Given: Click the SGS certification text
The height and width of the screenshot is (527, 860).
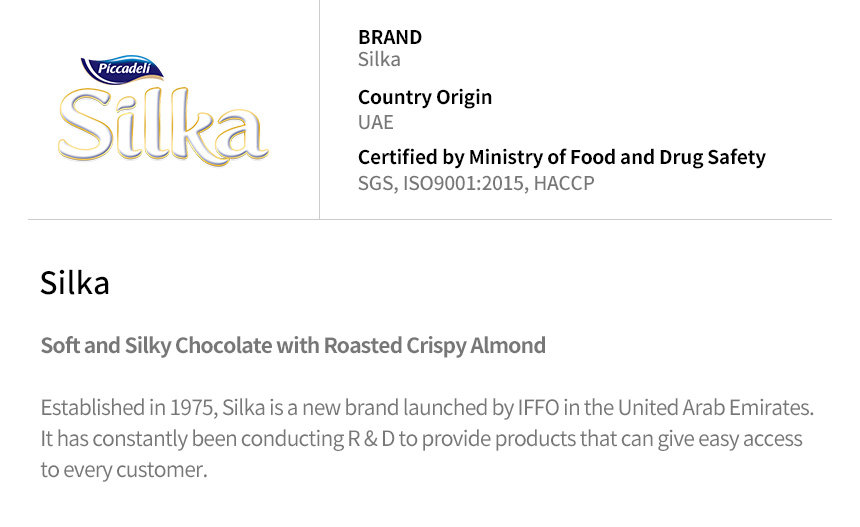Looking at the screenshot, I should [378, 183].
